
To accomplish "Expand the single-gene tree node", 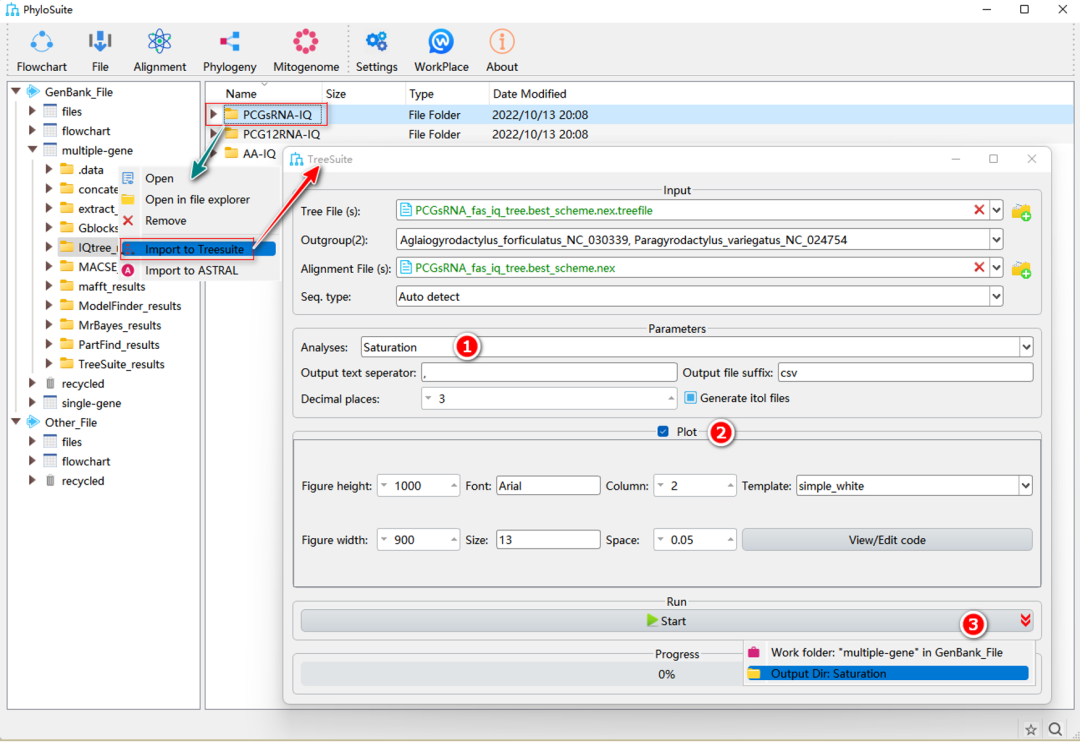I will pos(32,402).
